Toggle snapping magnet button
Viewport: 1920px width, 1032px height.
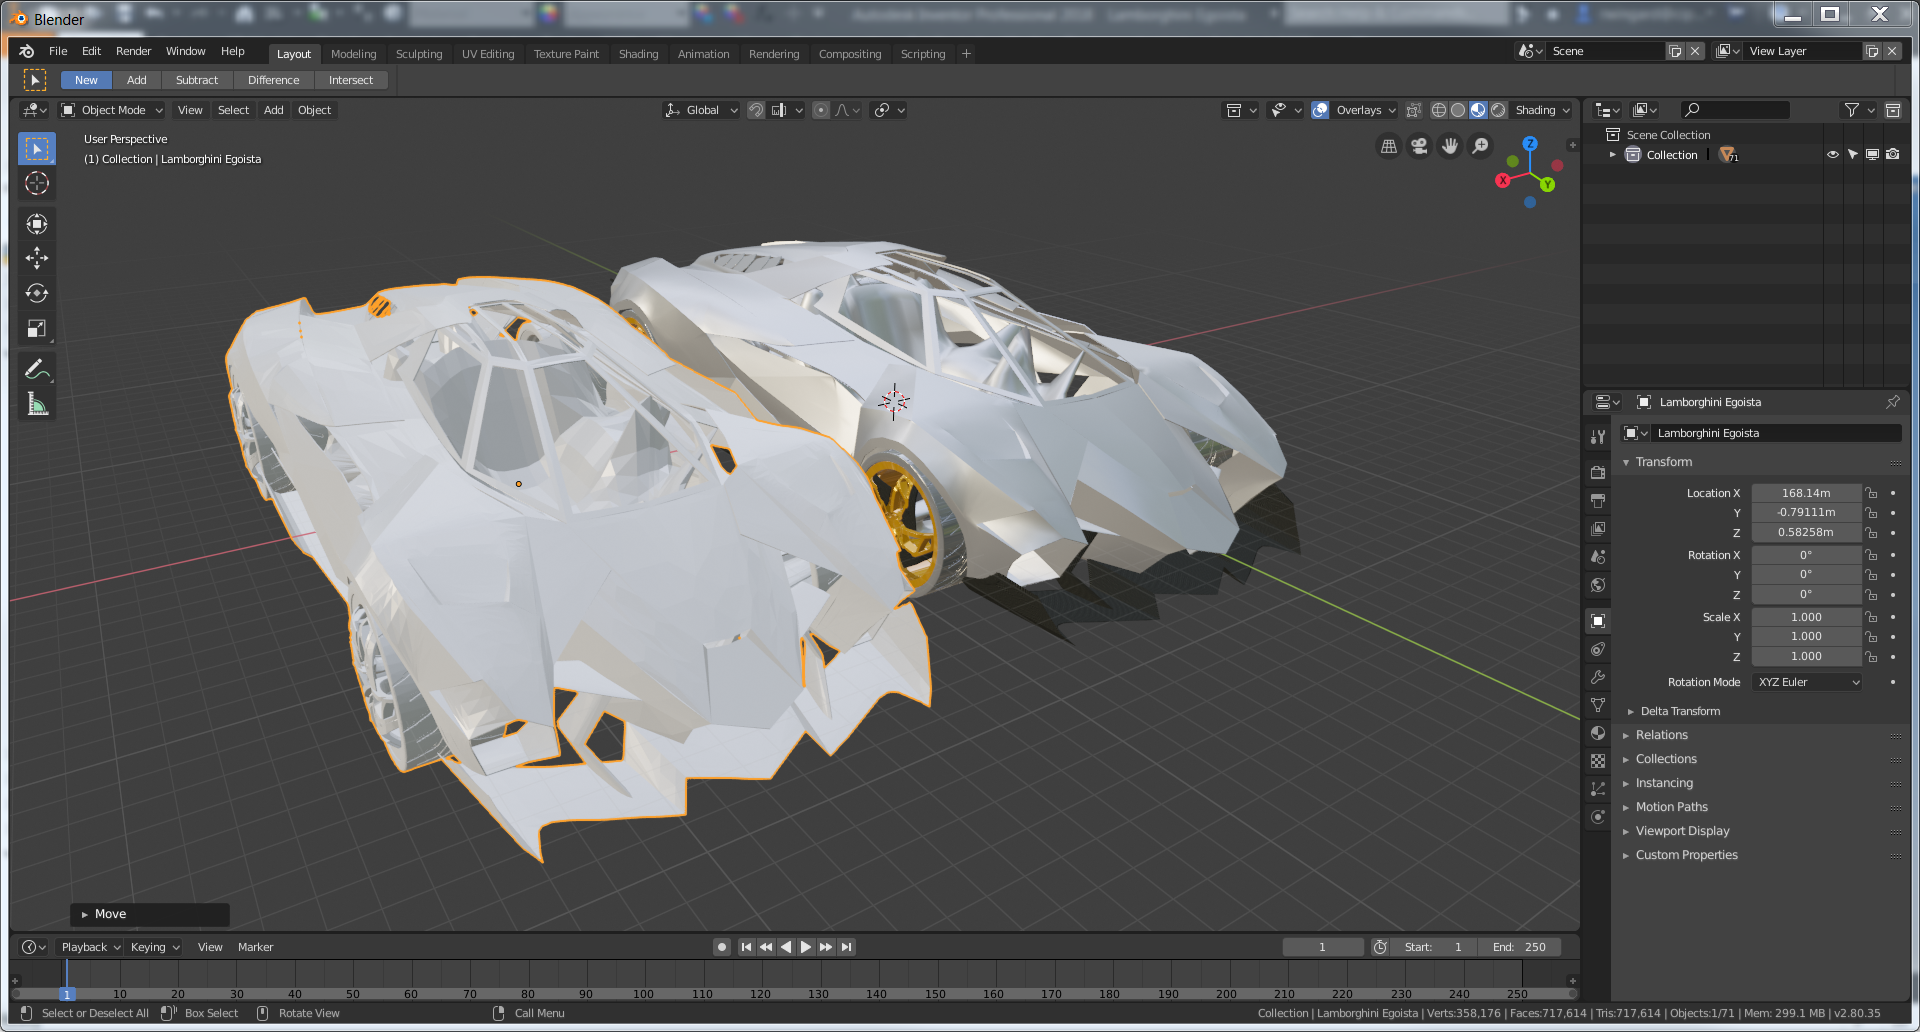tap(757, 110)
